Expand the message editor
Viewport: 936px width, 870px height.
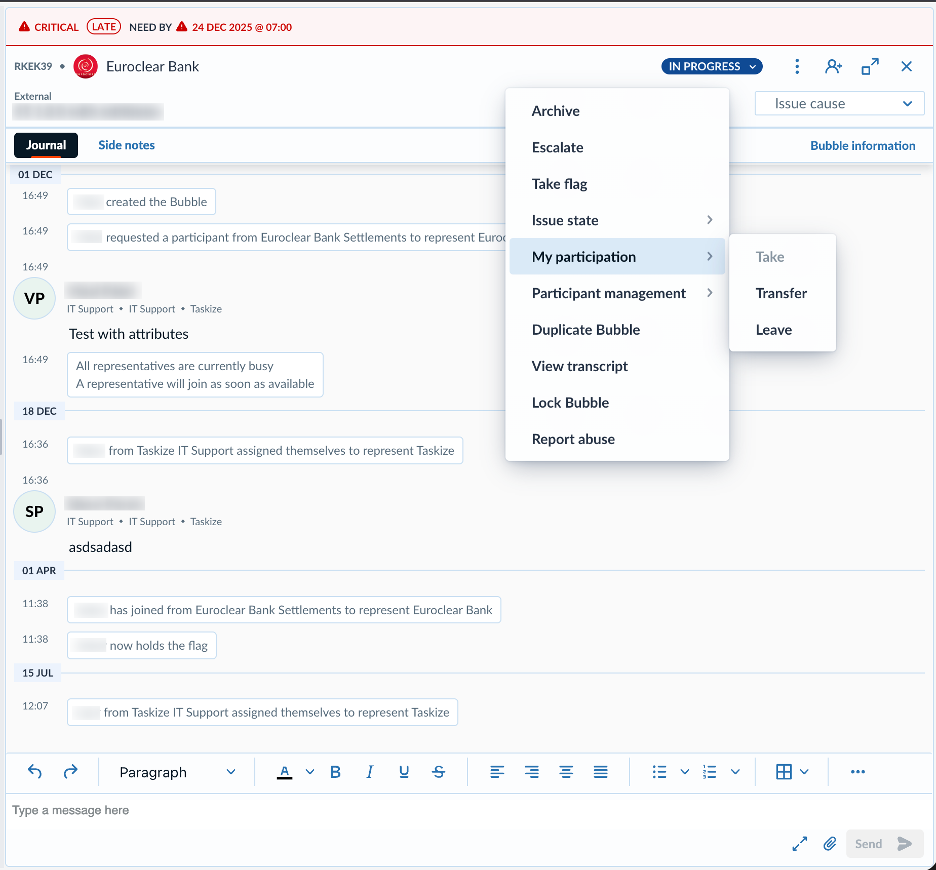[x=799, y=844]
